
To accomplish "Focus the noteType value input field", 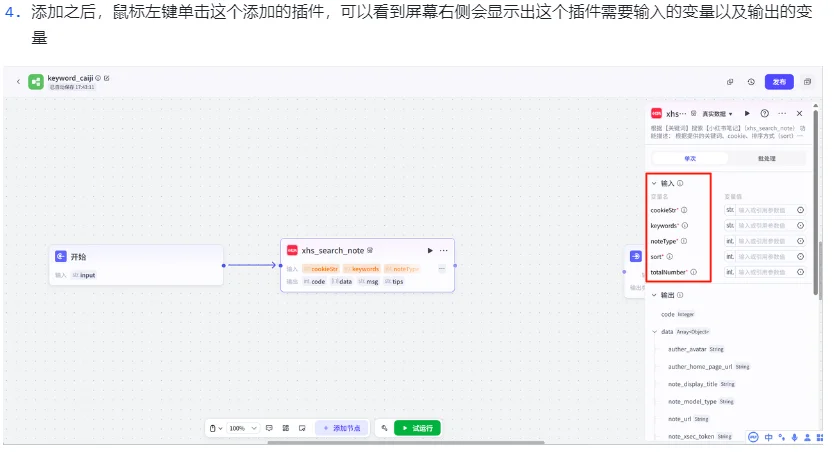I will point(764,241).
